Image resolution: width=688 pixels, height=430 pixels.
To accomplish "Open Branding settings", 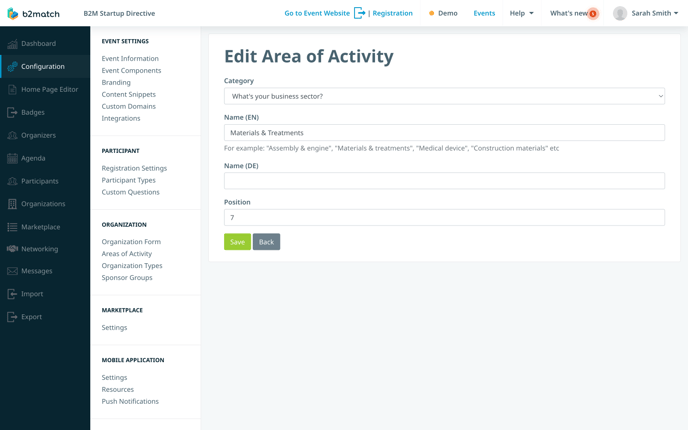I will point(116,82).
